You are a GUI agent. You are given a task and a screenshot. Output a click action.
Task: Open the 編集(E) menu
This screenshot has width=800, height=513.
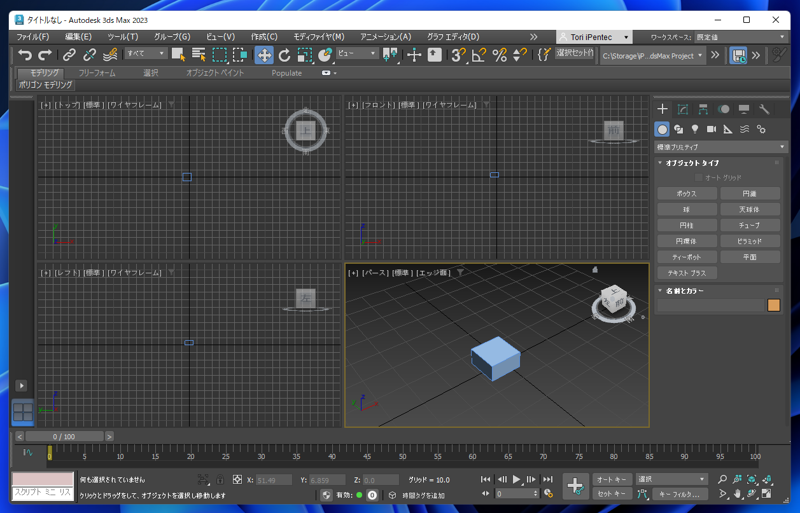[x=78, y=37]
